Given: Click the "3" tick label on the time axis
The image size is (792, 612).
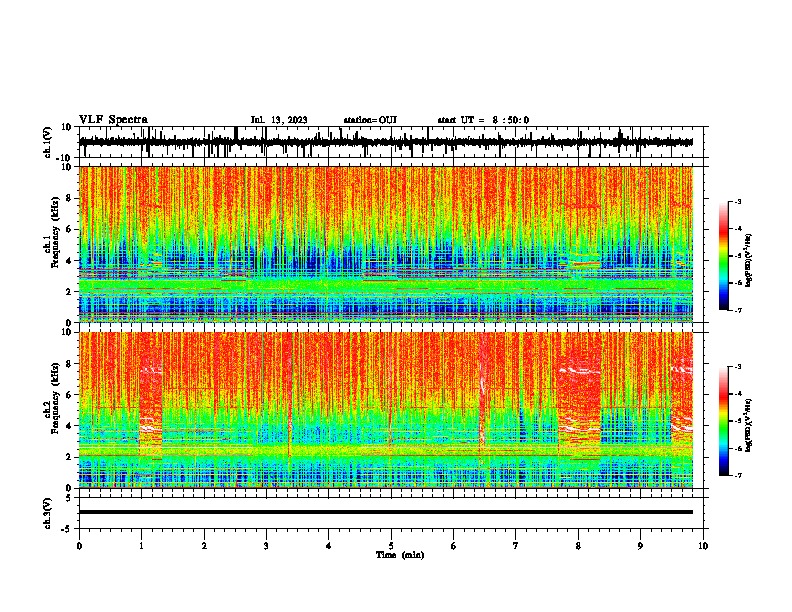Looking at the screenshot, I should click(266, 546).
